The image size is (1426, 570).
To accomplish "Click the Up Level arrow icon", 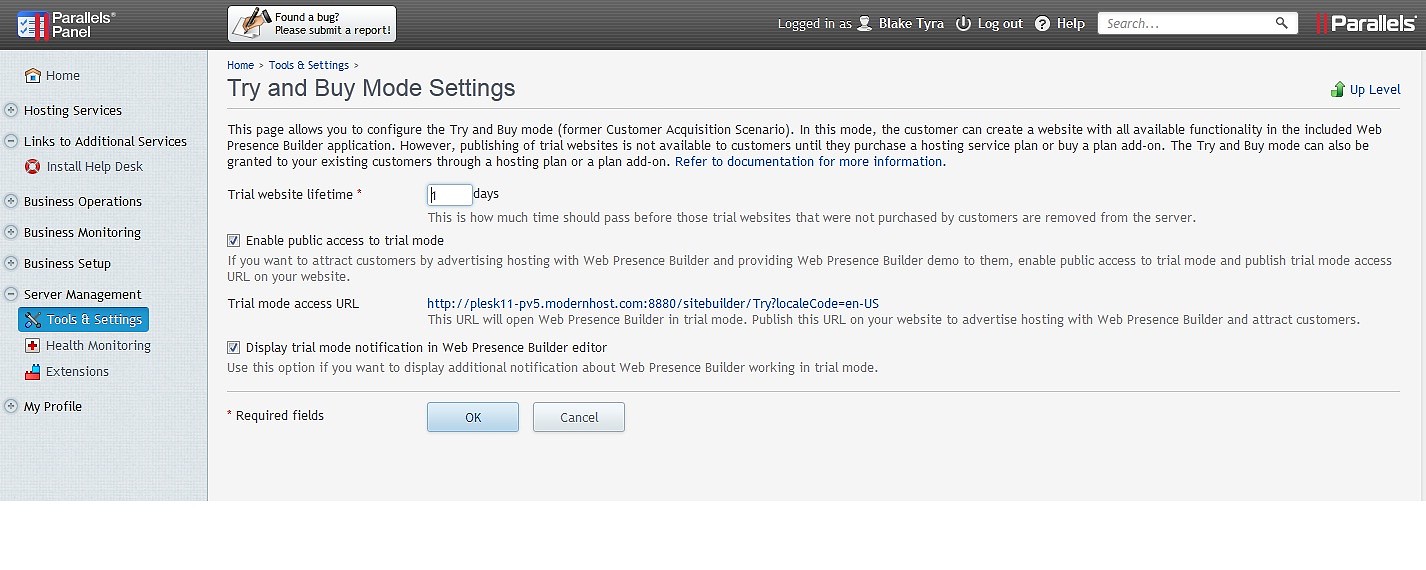I will tap(1337, 90).
